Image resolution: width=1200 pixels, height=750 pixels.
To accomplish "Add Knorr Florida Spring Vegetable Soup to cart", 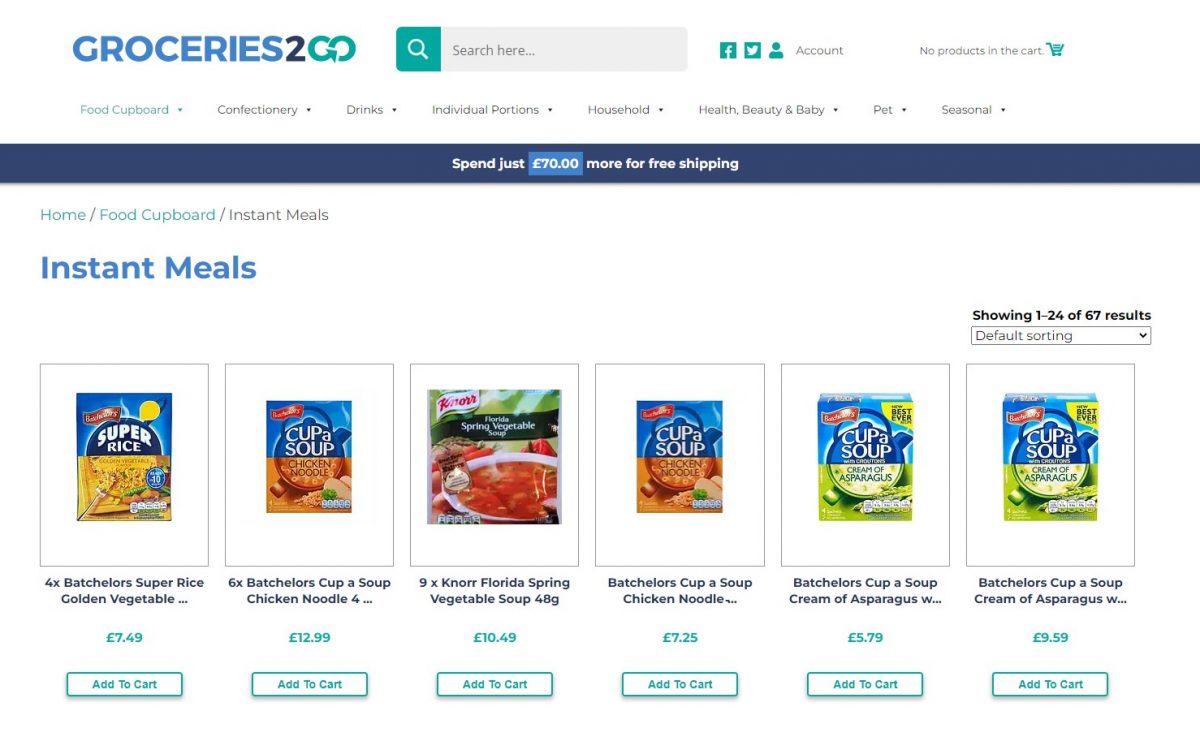I will tap(495, 684).
